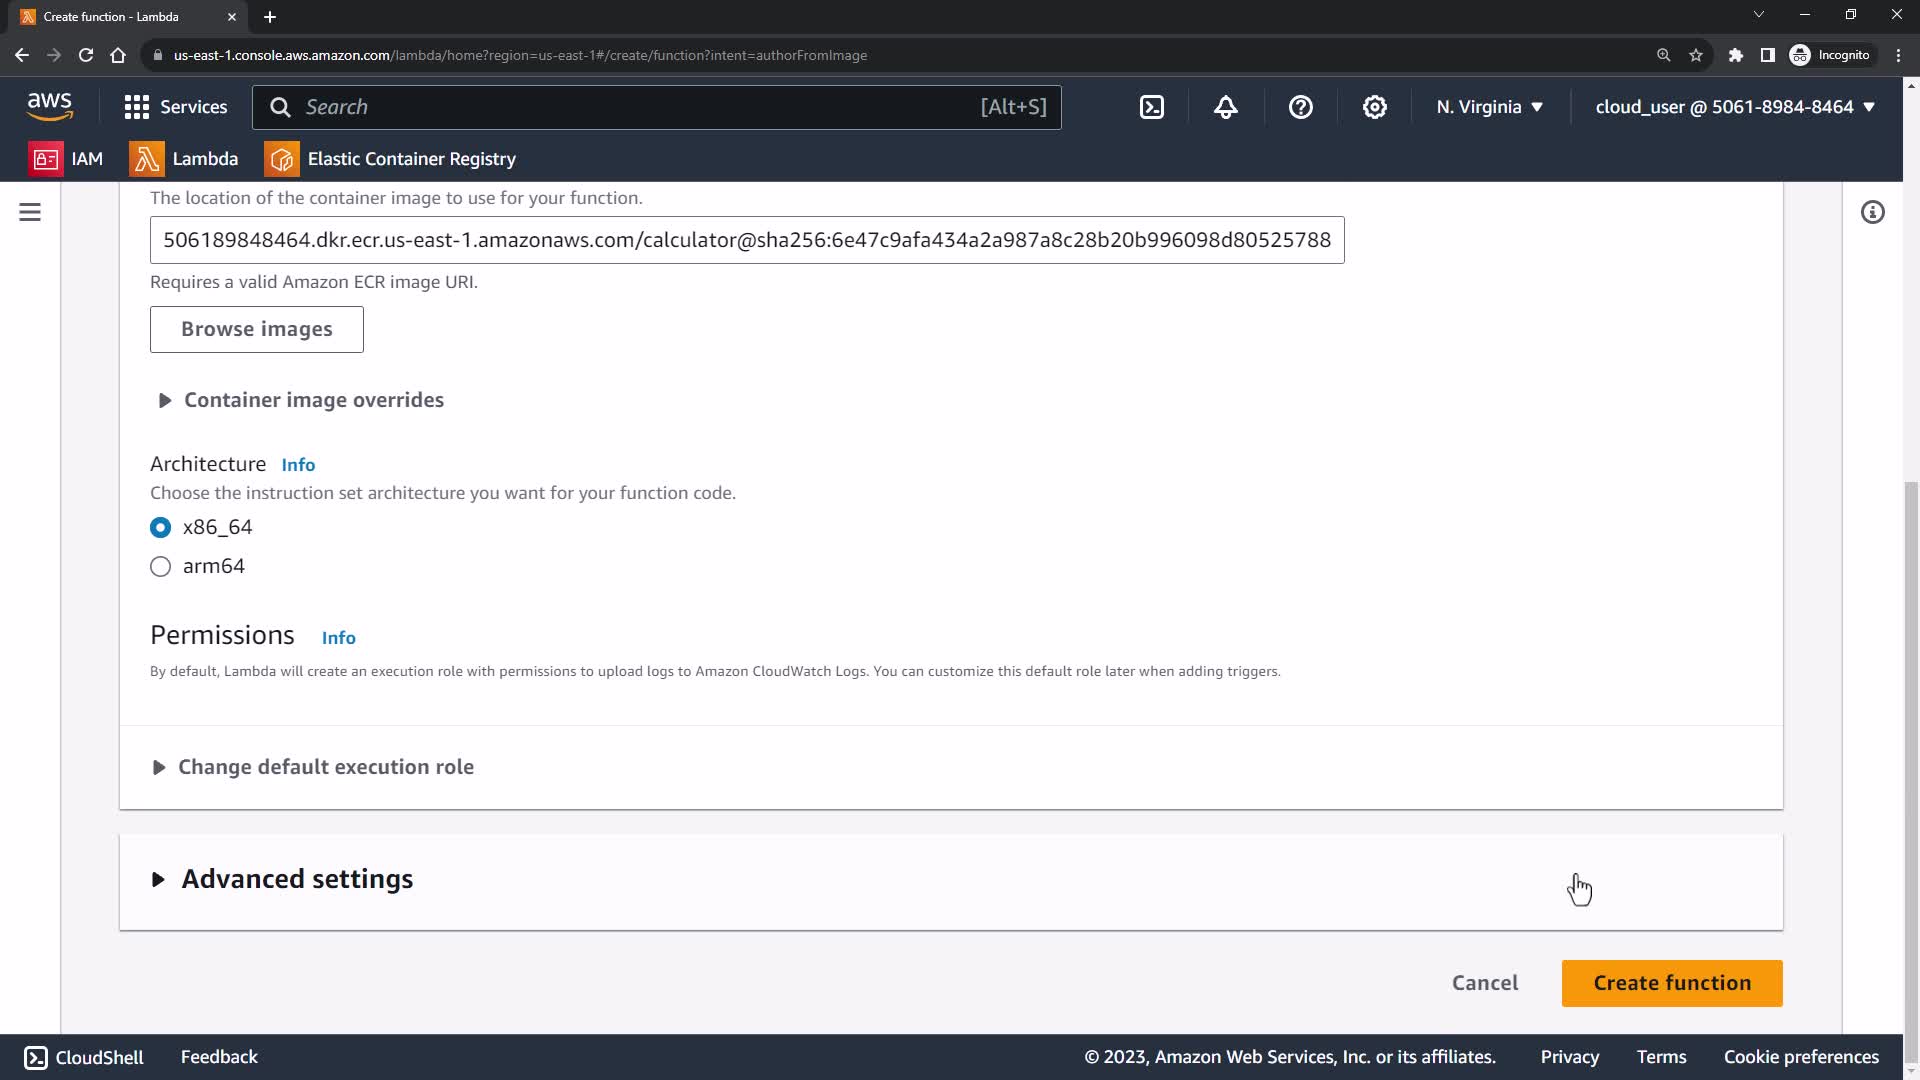Open the notifications bell icon
Viewport: 1920px width, 1080px height.
pyautogui.click(x=1226, y=107)
